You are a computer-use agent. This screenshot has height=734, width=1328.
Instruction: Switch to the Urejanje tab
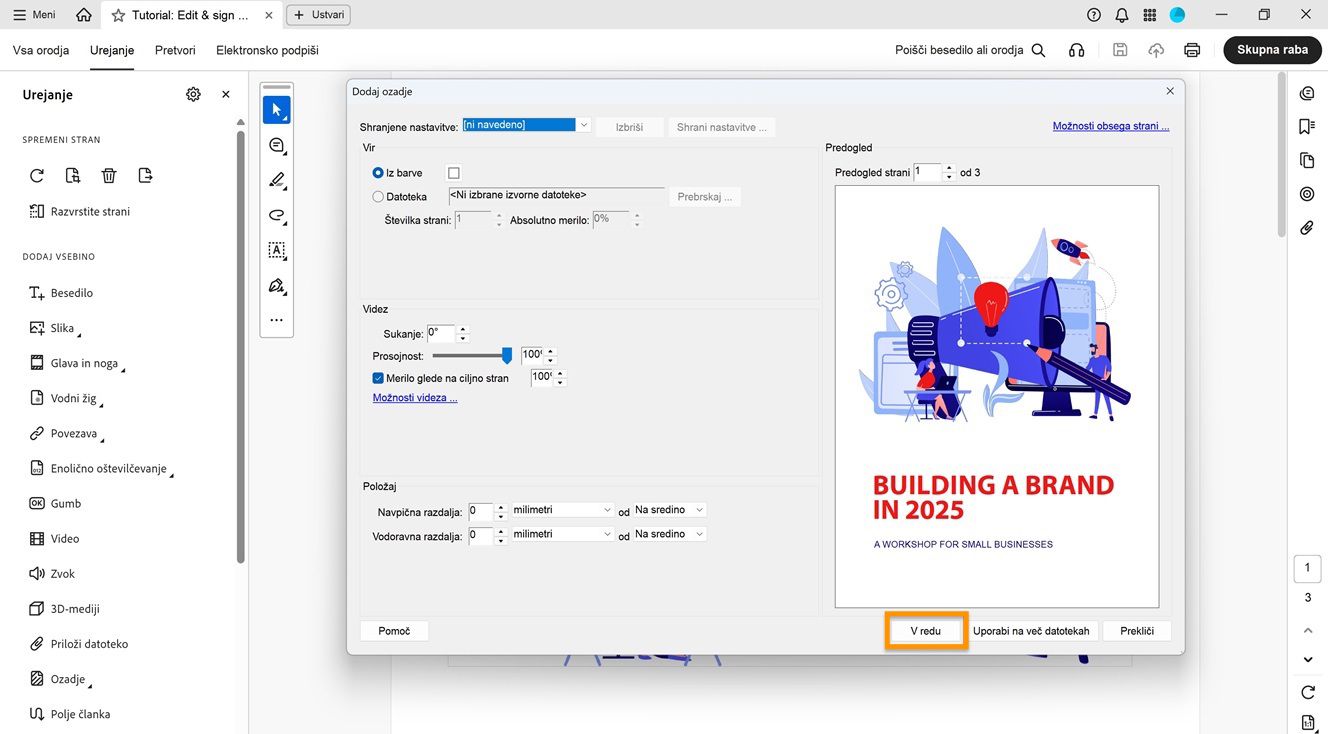coord(112,50)
